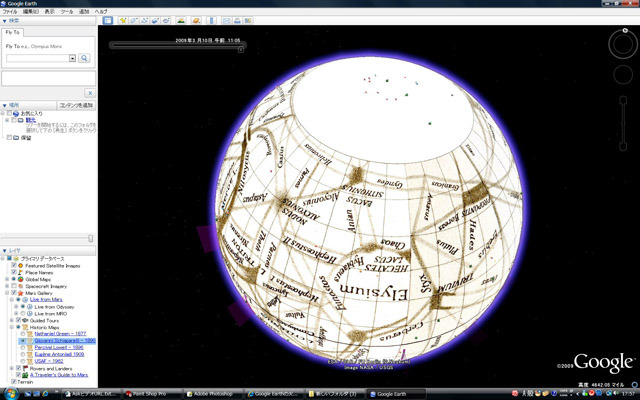
Task: Record a tour from the toolbar
Action: [166, 20]
